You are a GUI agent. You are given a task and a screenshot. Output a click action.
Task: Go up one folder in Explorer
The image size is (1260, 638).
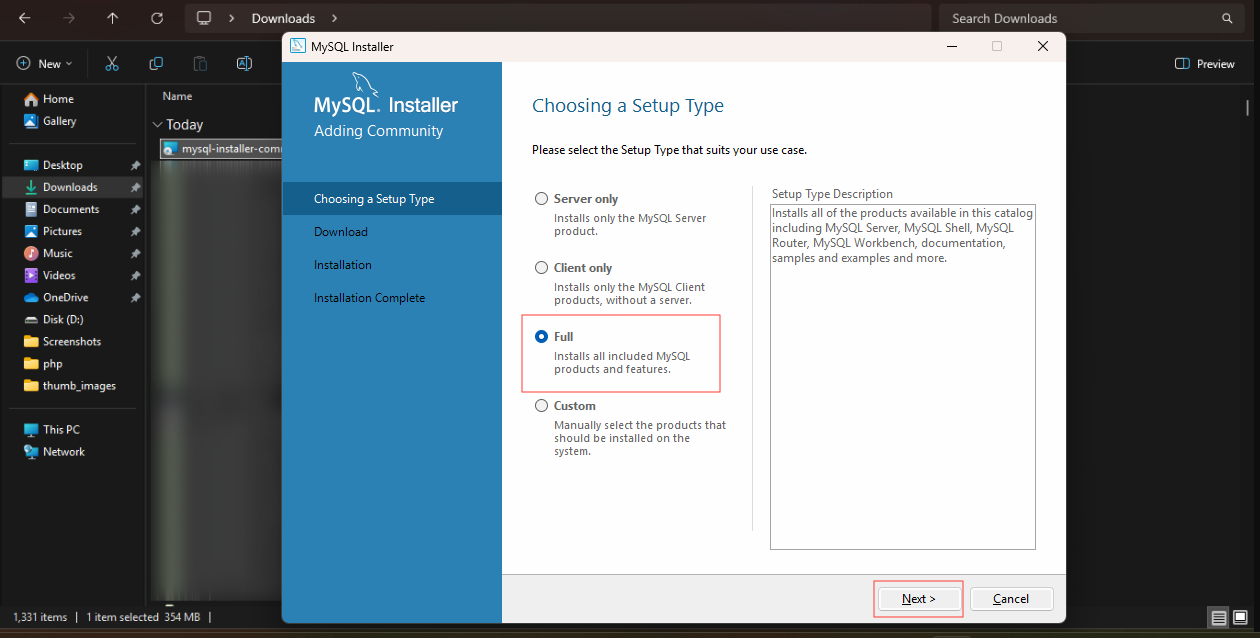pos(112,18)
